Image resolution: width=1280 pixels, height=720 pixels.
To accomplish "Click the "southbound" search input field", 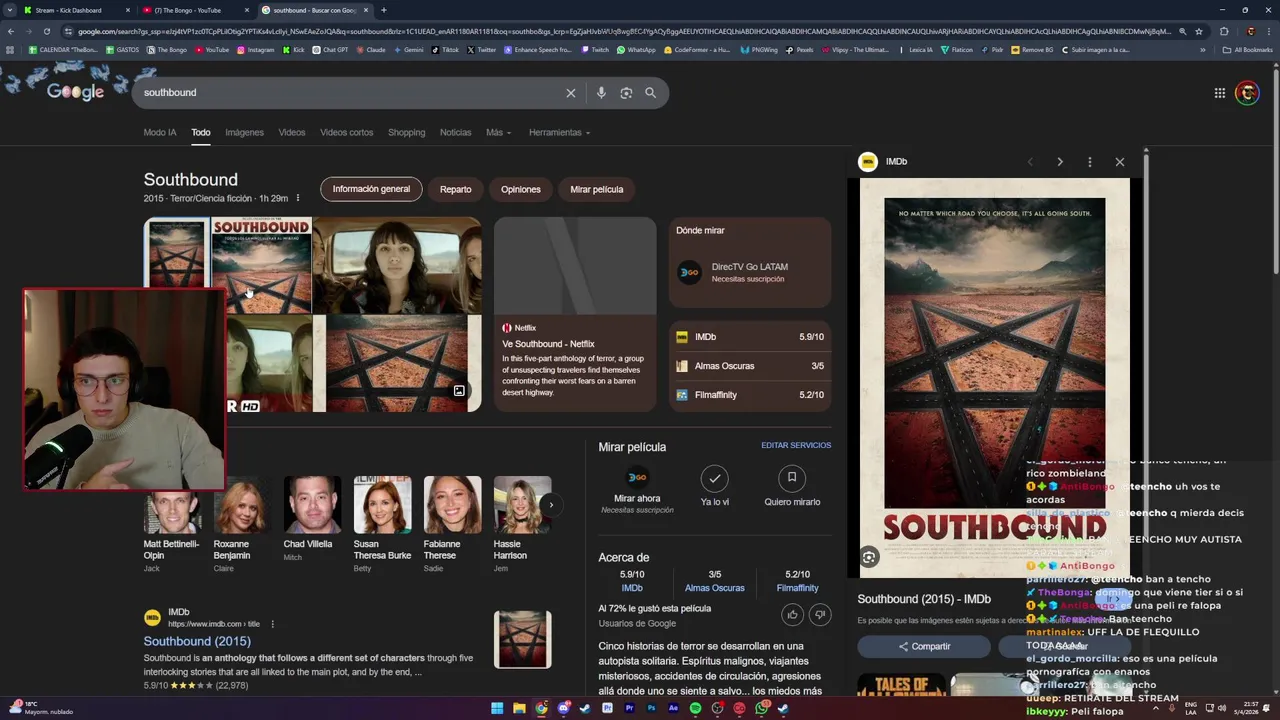I will [350, 93].
